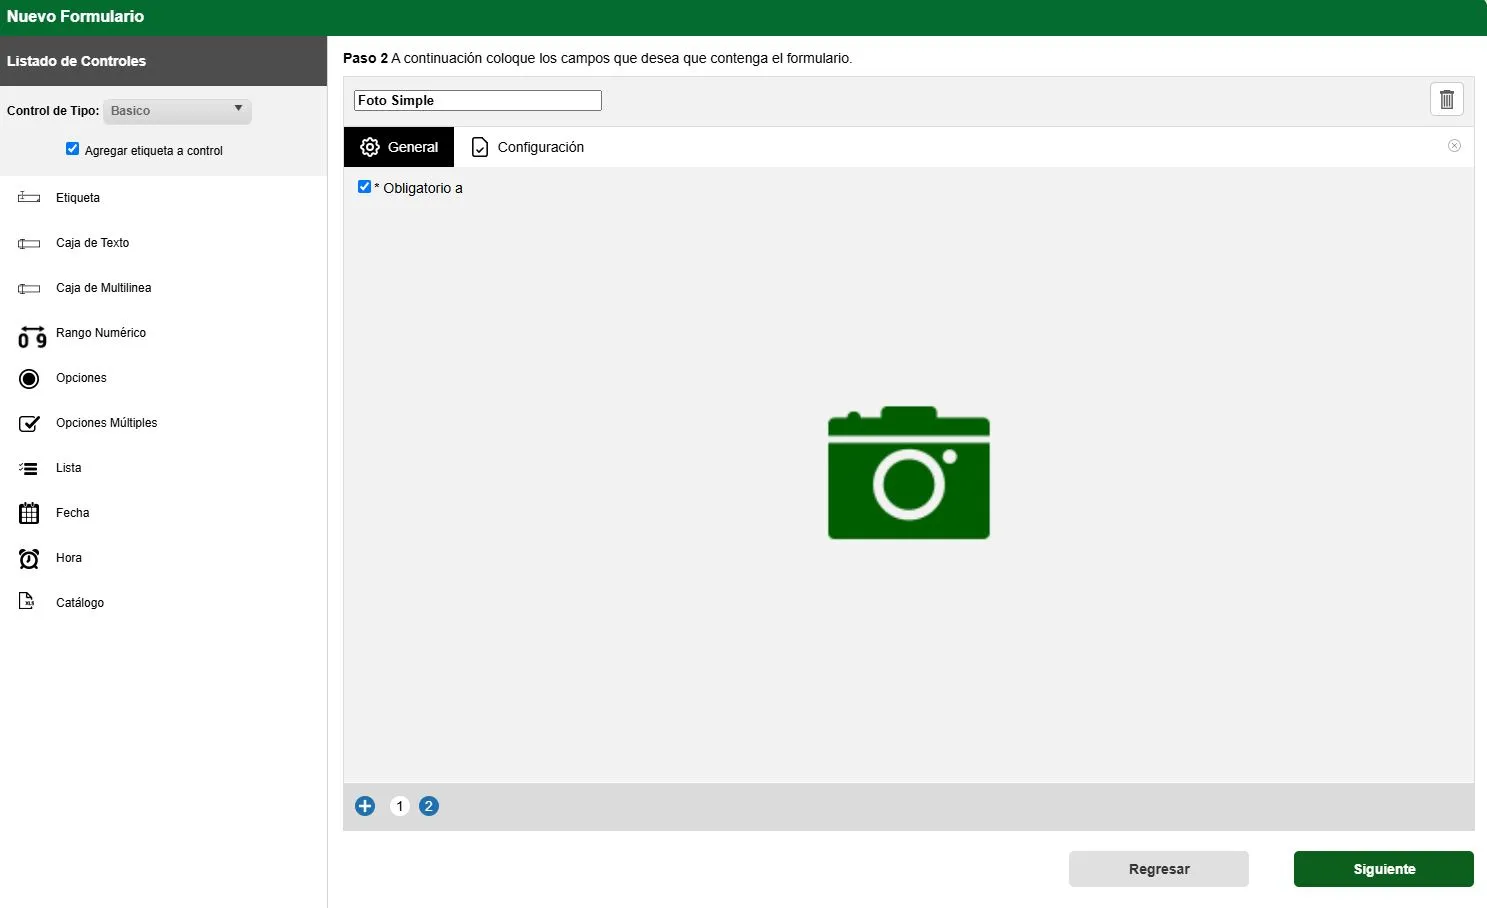Click the Siguiente button
The width and height of the screenshot is (1487, 908).
click(x=1384, y=869)
